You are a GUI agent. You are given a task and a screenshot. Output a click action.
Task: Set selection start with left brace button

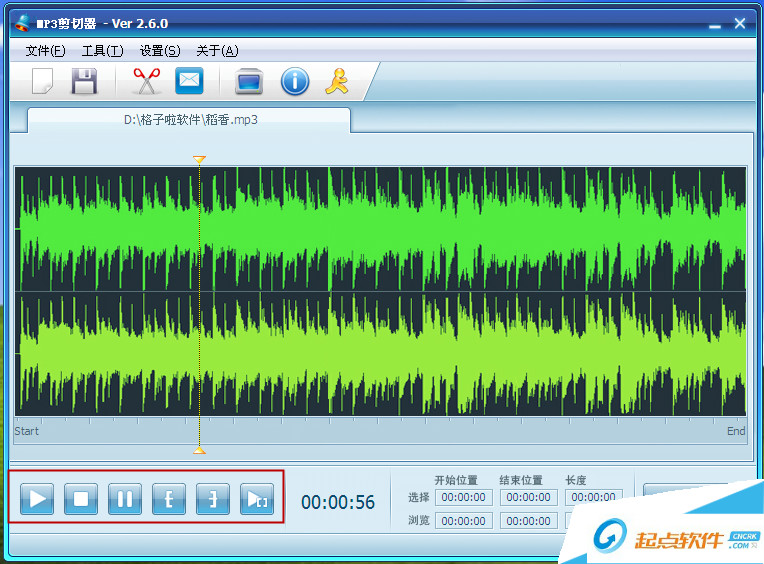coord(169,498)
